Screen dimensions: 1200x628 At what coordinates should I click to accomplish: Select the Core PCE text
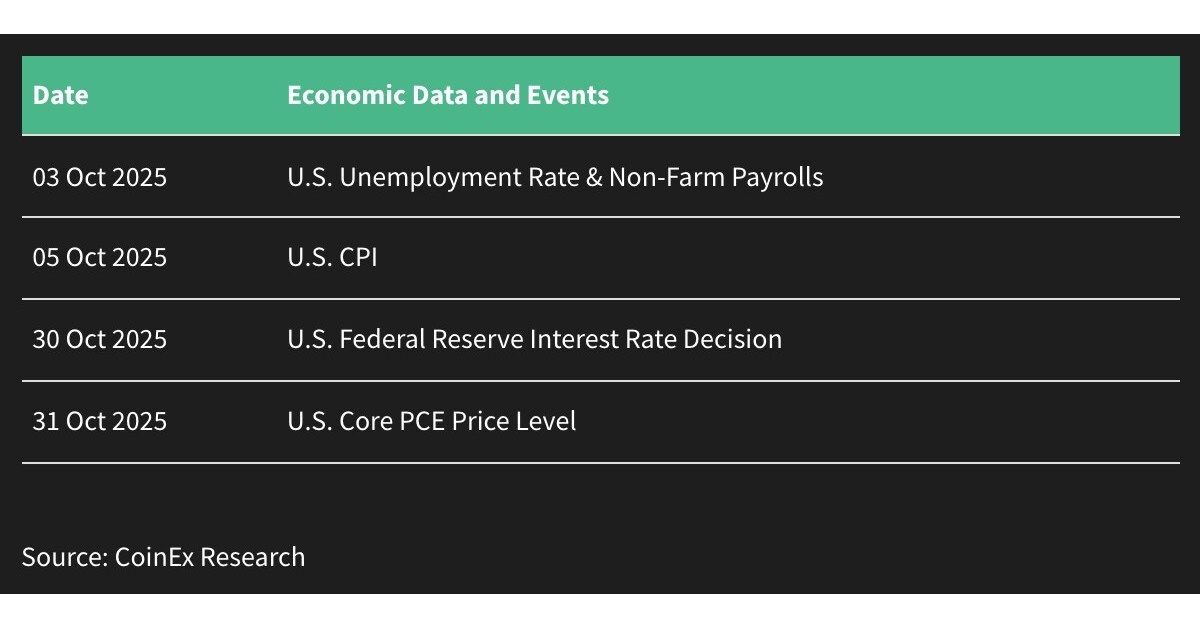pos(392,421)
